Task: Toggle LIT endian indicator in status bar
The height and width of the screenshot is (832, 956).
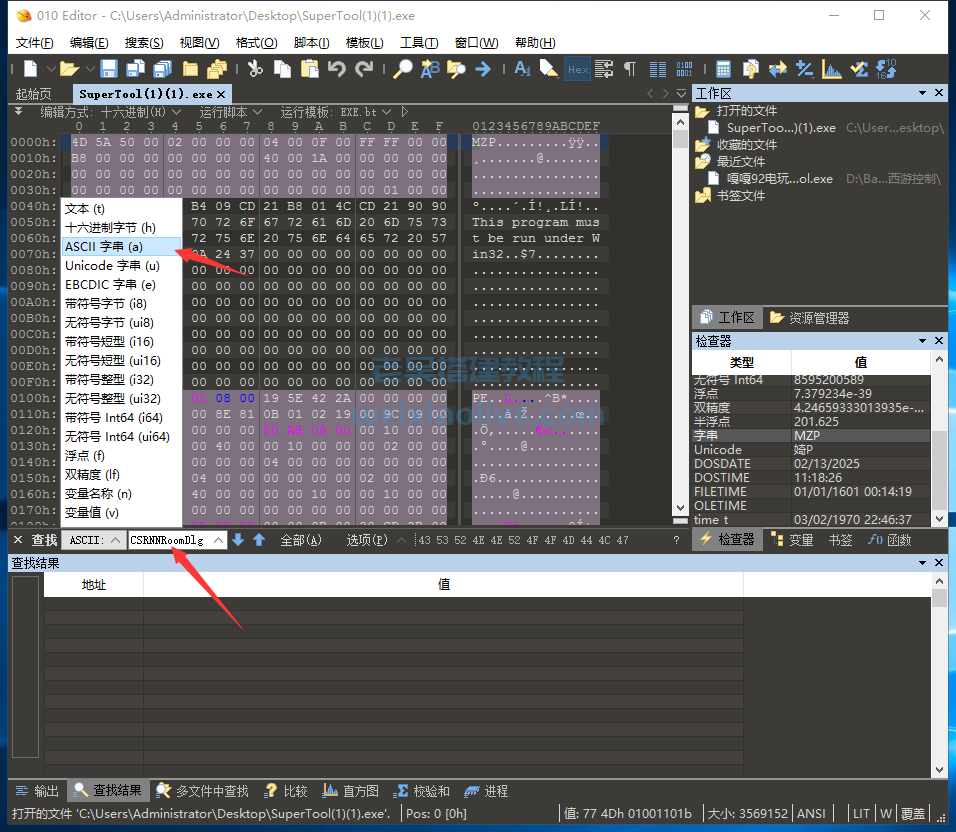Action: pos(860,814)
